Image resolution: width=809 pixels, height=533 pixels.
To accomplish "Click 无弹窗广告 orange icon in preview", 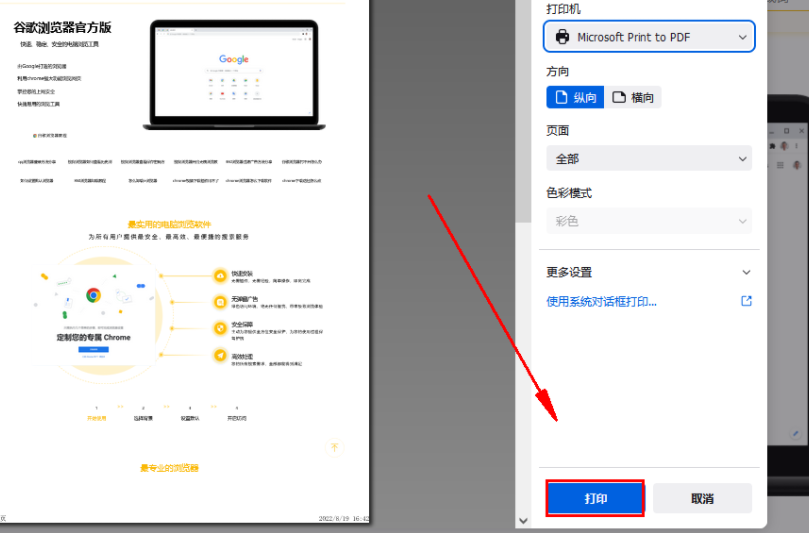I will 220,302.
